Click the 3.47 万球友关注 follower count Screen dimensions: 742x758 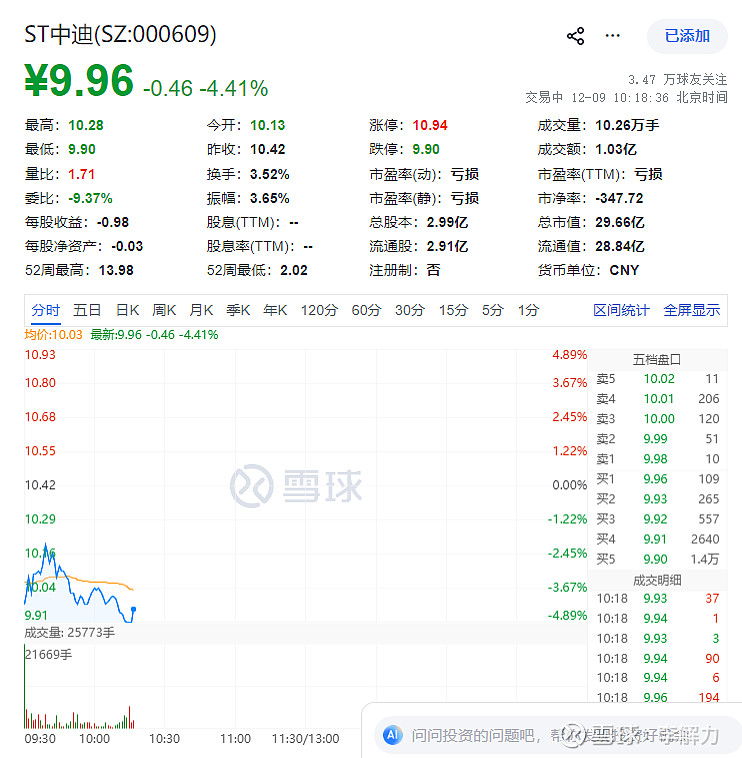pos(677,79)
